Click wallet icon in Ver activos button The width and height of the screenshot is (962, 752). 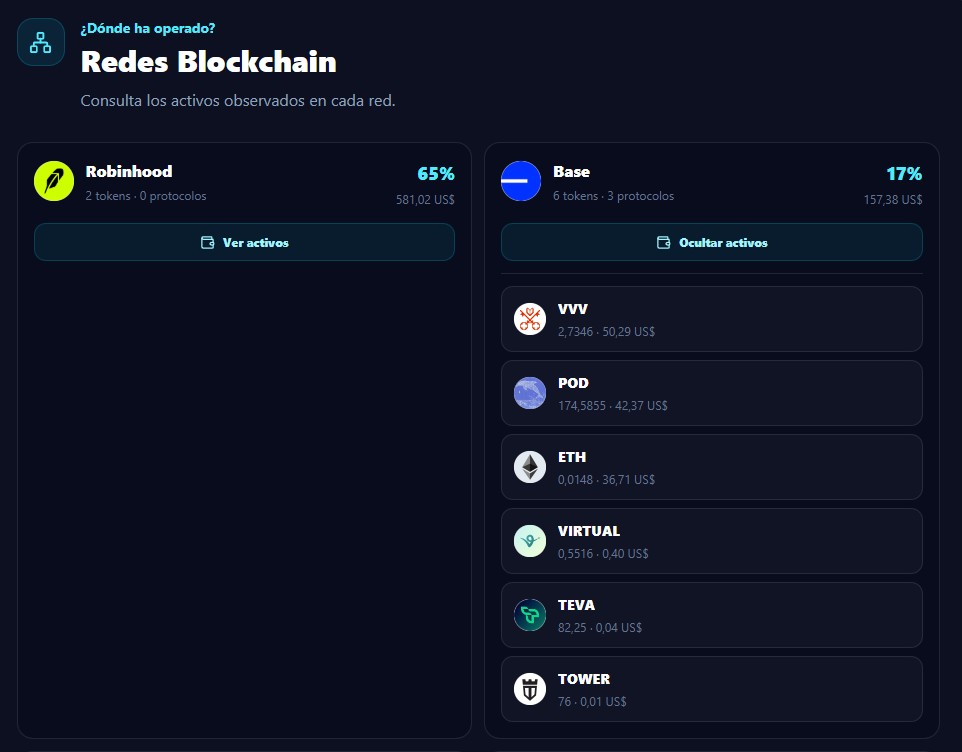(x=207, y=242)
